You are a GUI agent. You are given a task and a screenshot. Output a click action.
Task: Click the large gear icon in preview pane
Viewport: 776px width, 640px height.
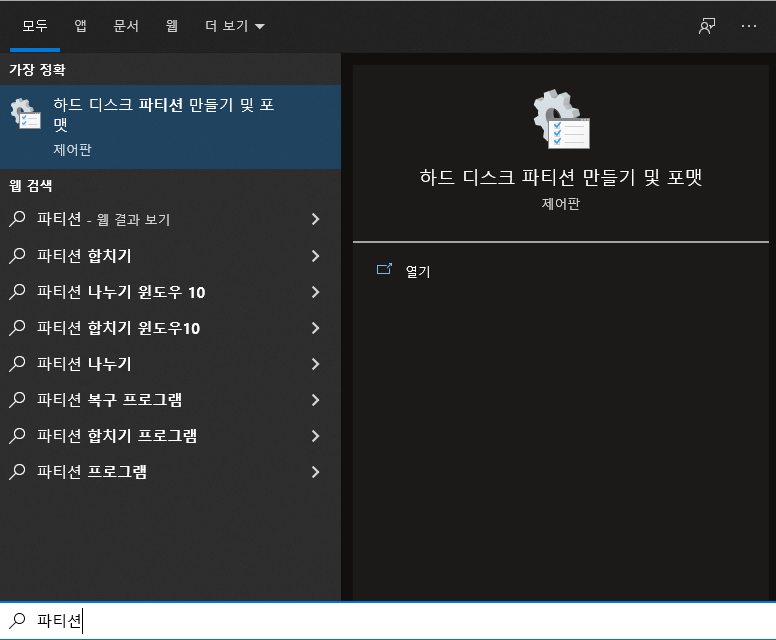[561, 119]
